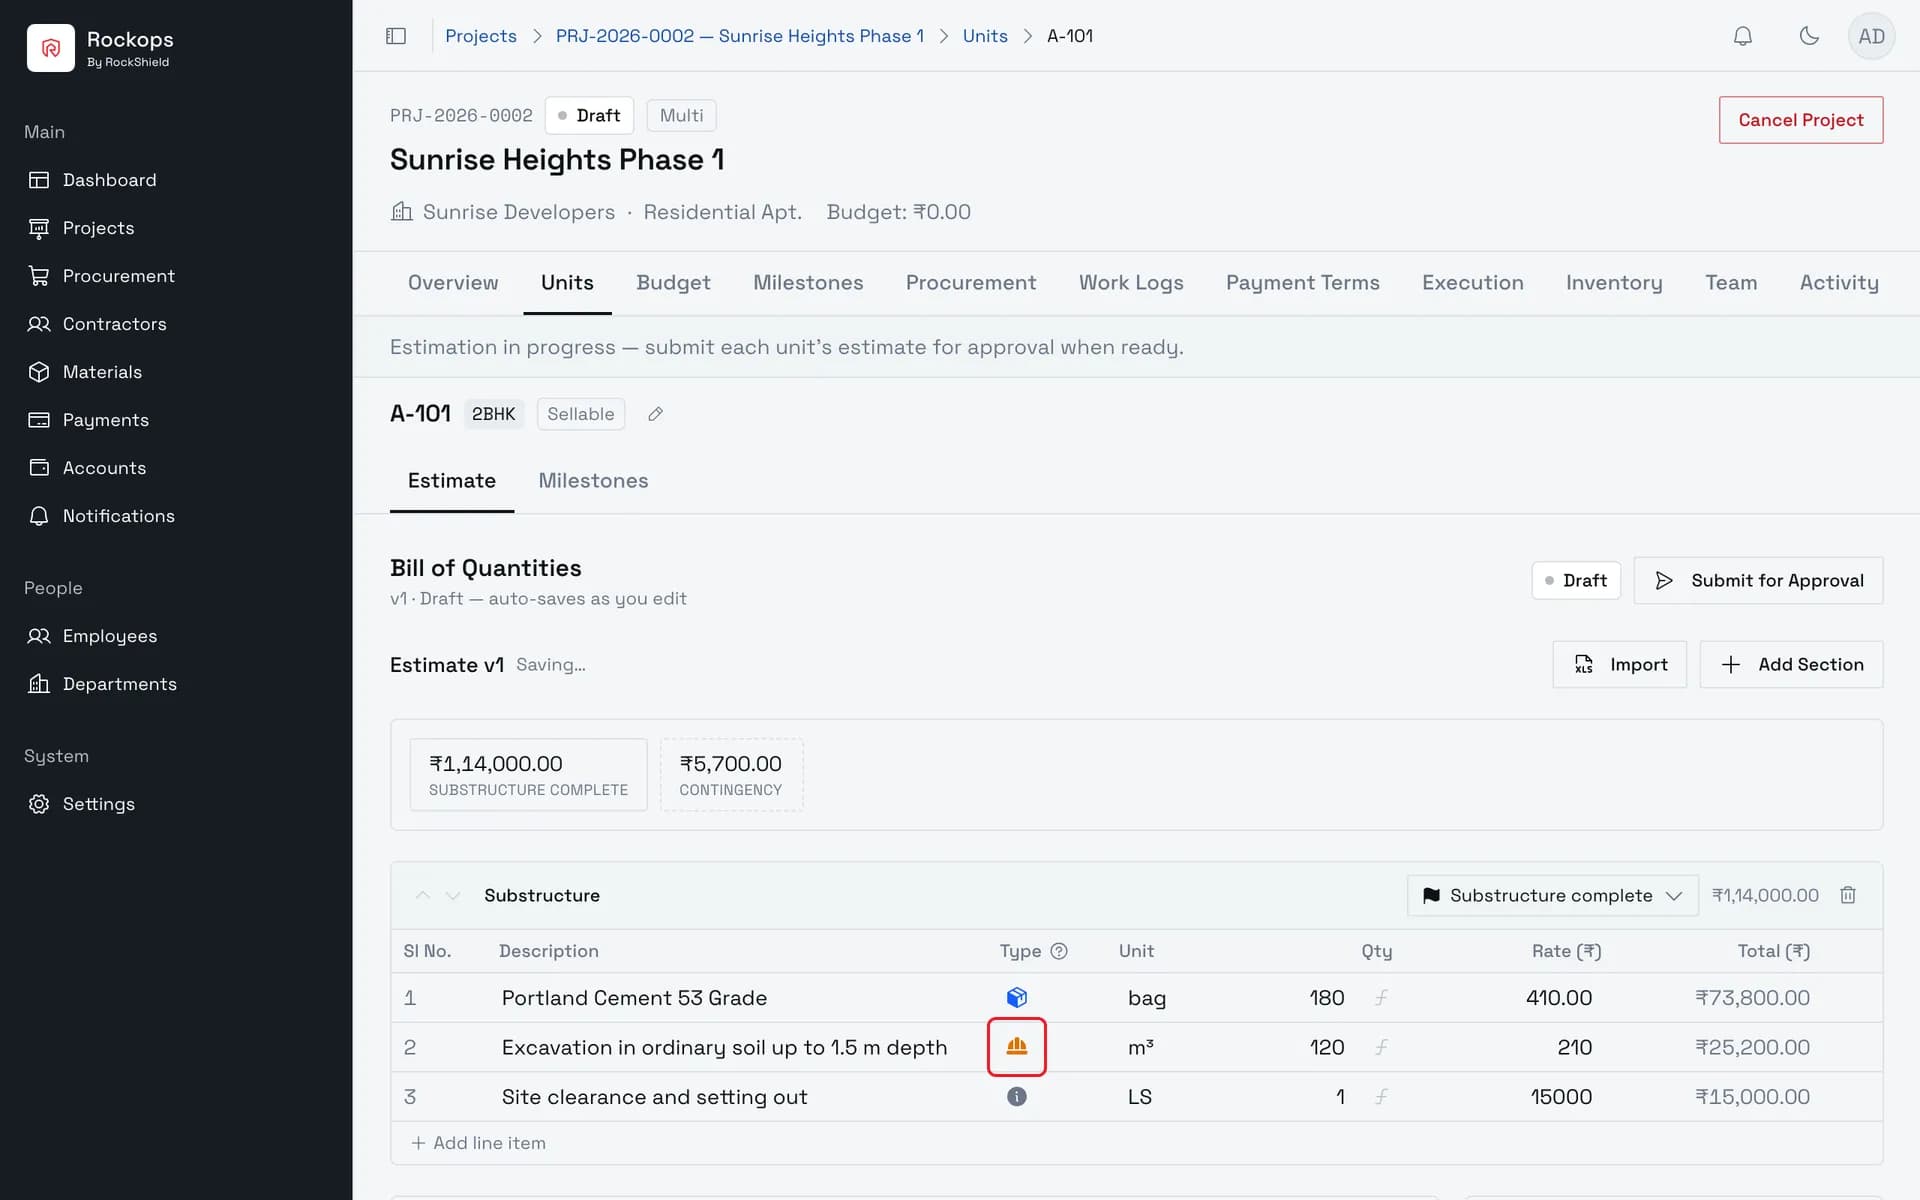
Task: Follow the Units breadcrumb link
Action: (x=985, y=36)
